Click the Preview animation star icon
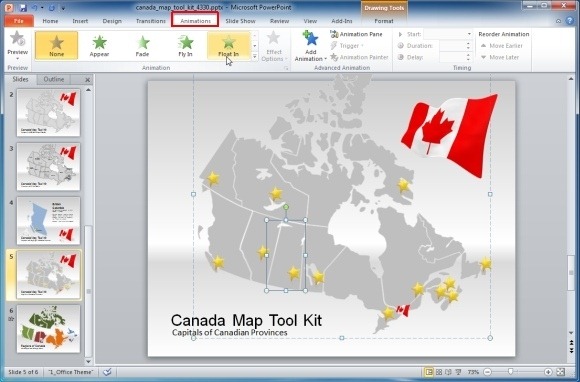Screen dimensions: 580x382 coord(17,38)
